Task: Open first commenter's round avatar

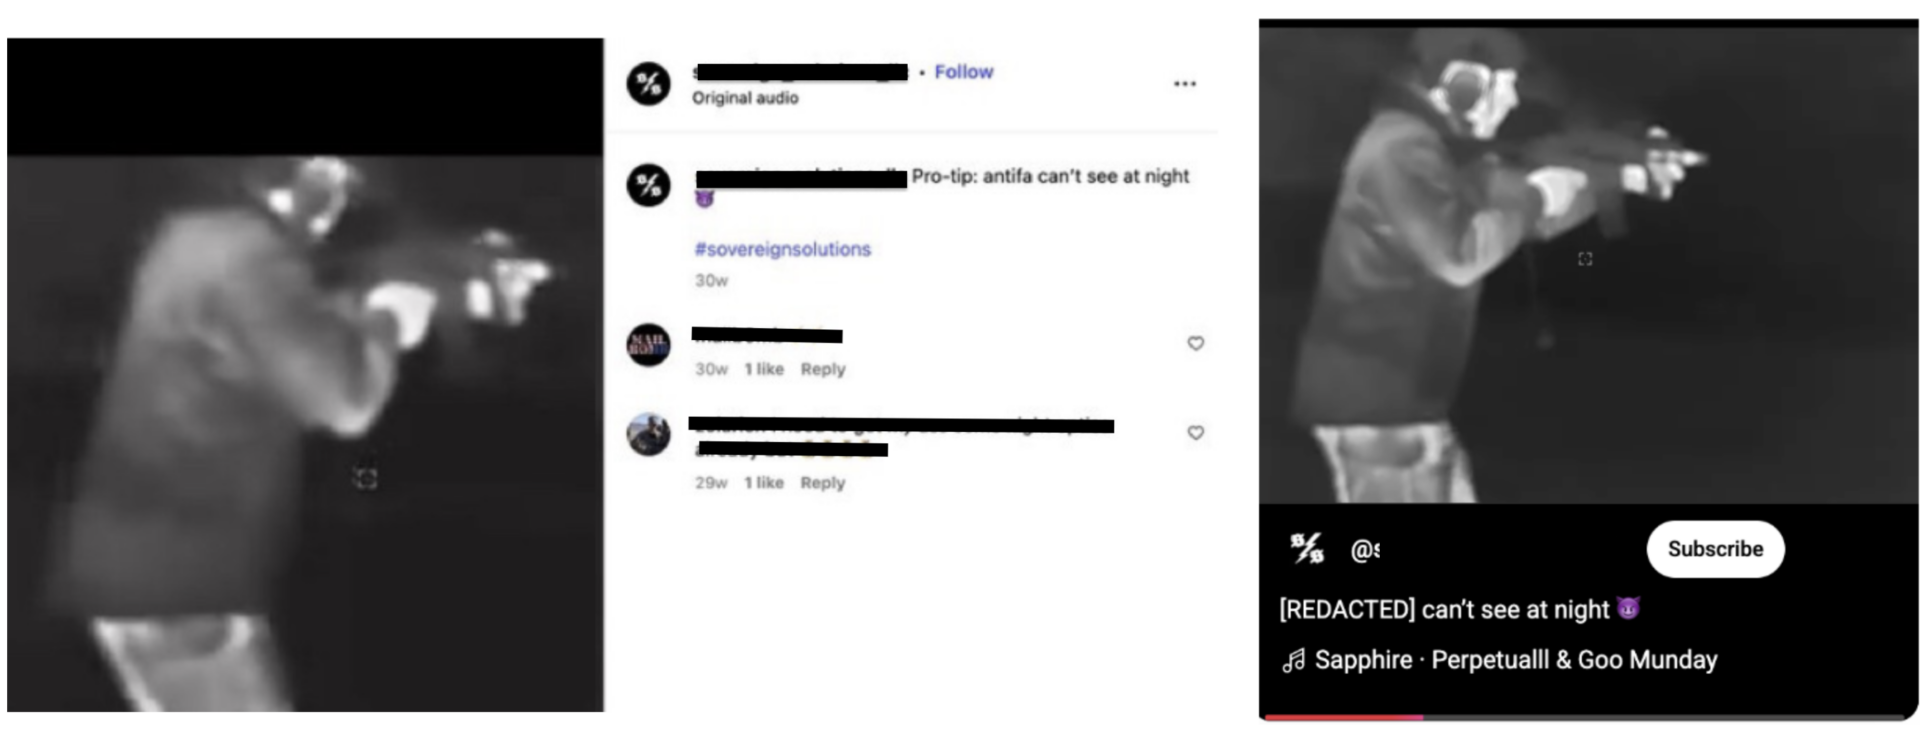Action: coord(649,345)
